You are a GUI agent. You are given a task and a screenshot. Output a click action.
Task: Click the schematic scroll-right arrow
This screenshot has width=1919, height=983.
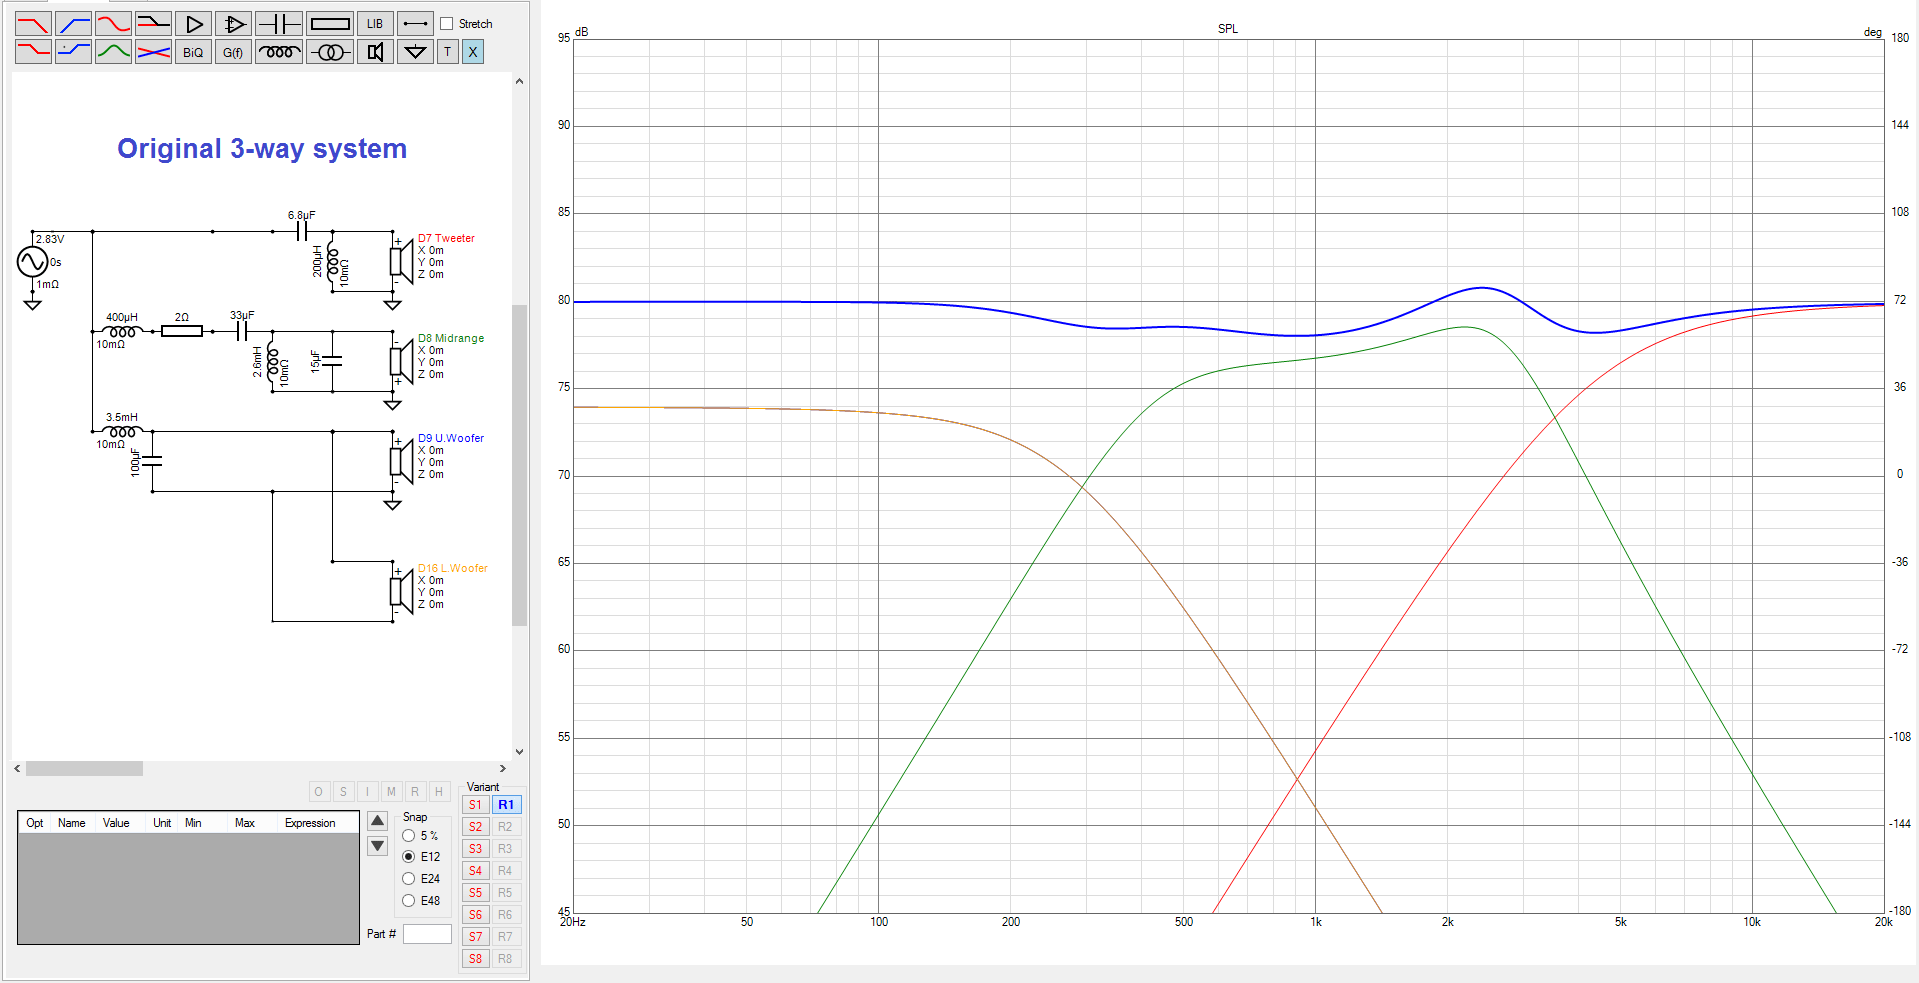(x=503, y=769)
